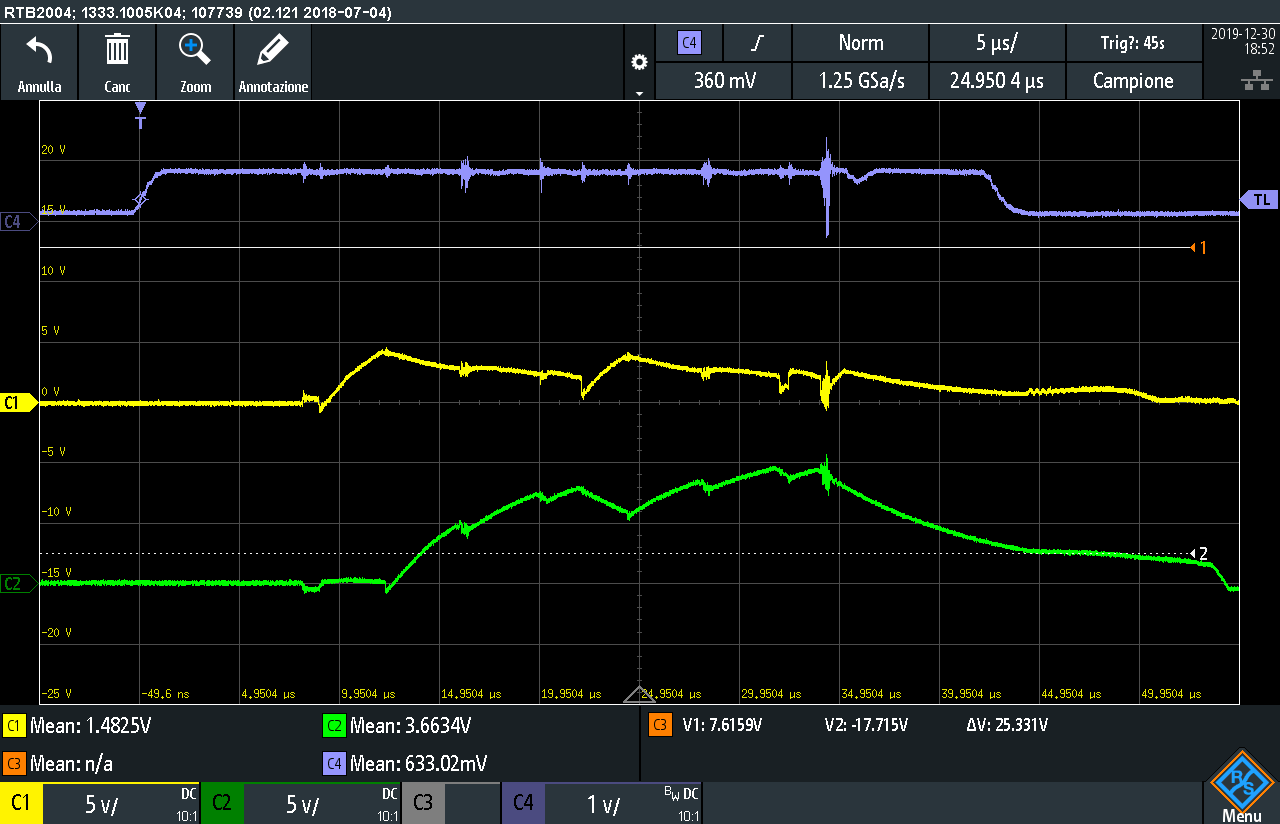The width and height of the screenshot is (1280, 824).
Task: Click the C3 orange cursor source badge
Action: [660, 725]
